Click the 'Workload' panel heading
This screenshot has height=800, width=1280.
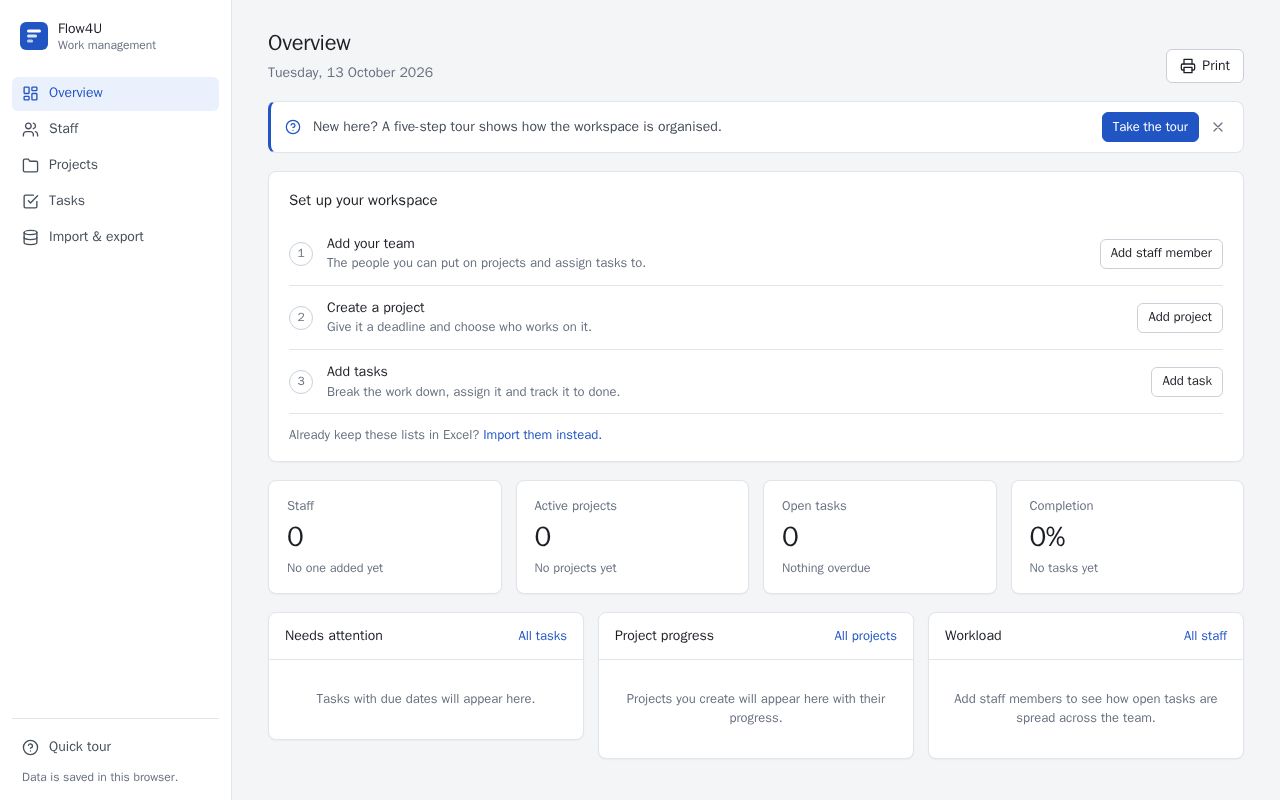[973, 636]
